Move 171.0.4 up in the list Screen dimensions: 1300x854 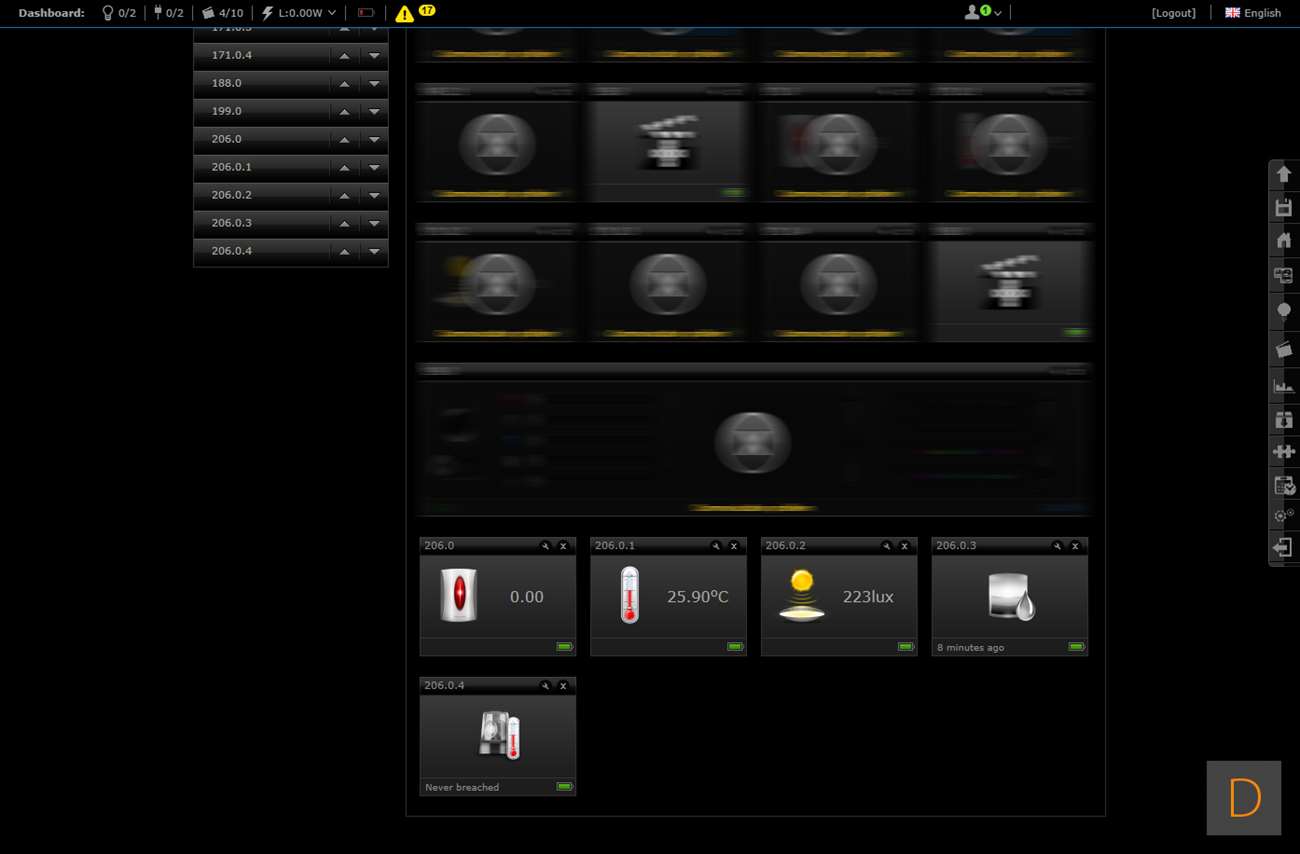point(344,56)
